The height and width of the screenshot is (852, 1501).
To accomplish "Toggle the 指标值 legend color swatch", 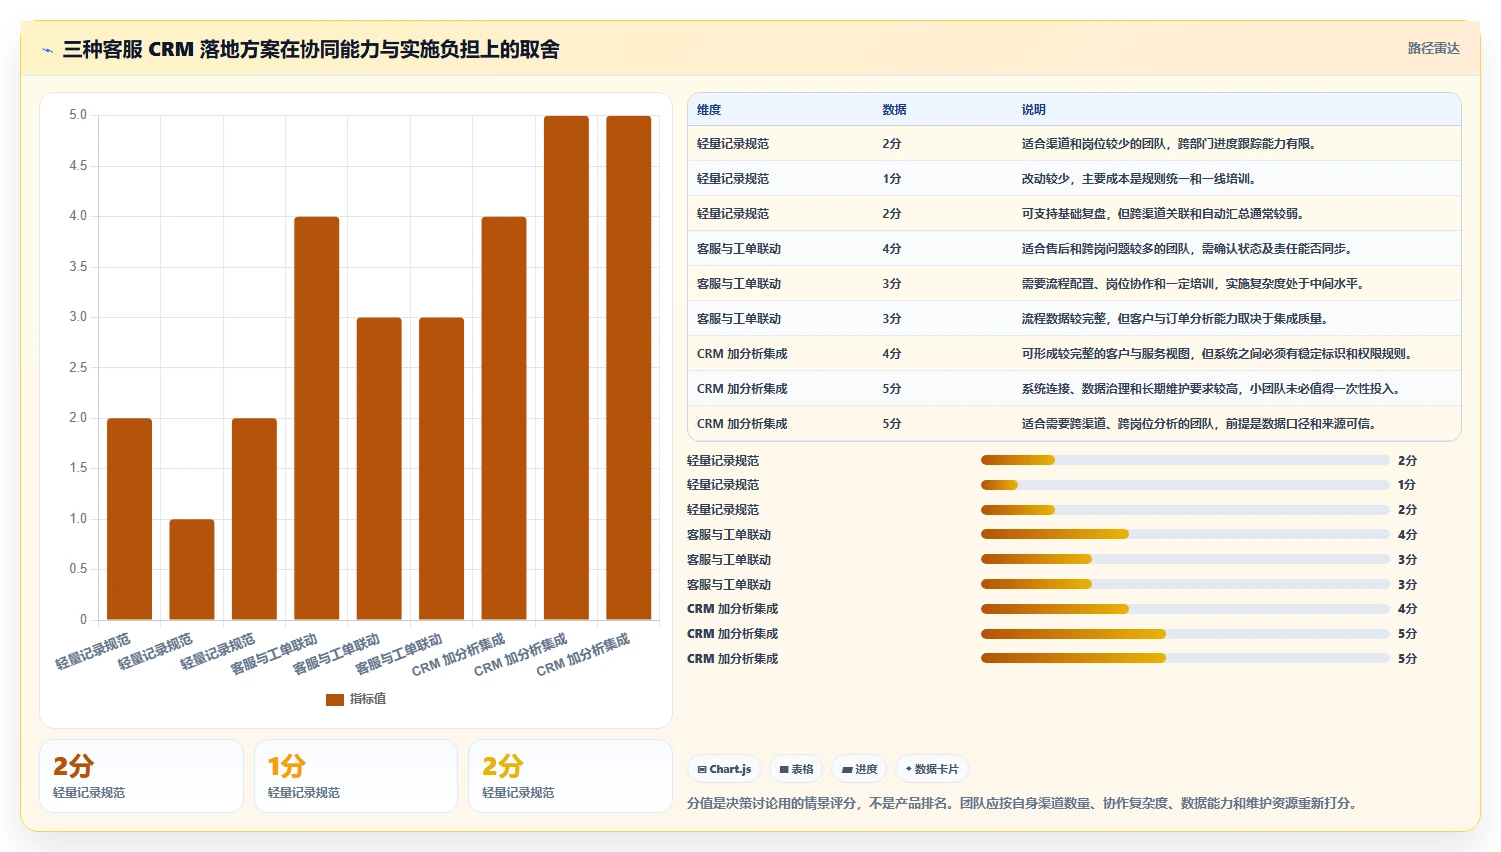I will tap(334, 699).
